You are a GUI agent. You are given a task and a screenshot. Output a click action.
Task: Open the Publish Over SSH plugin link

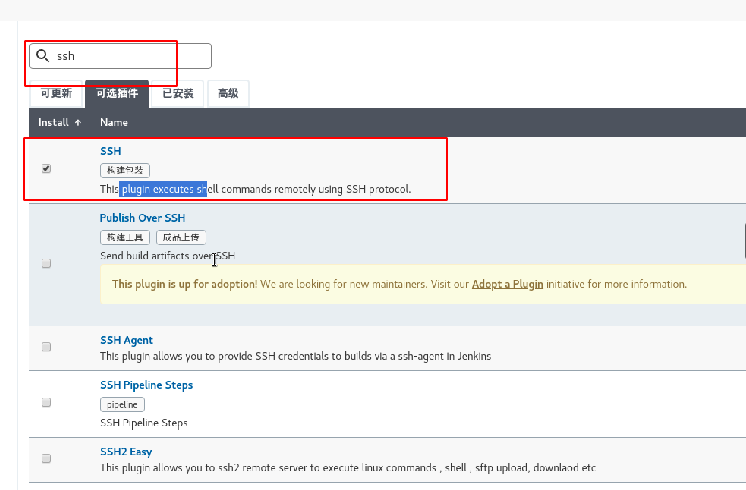[142, 218]
